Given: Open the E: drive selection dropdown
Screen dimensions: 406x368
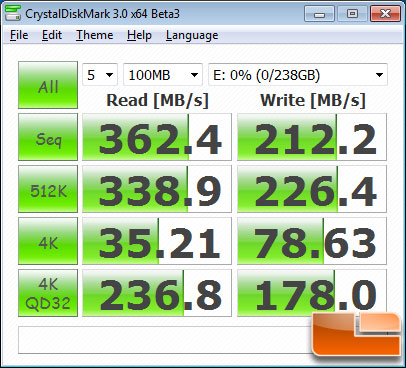Looking at the screenshot, I should coord(298,75).
